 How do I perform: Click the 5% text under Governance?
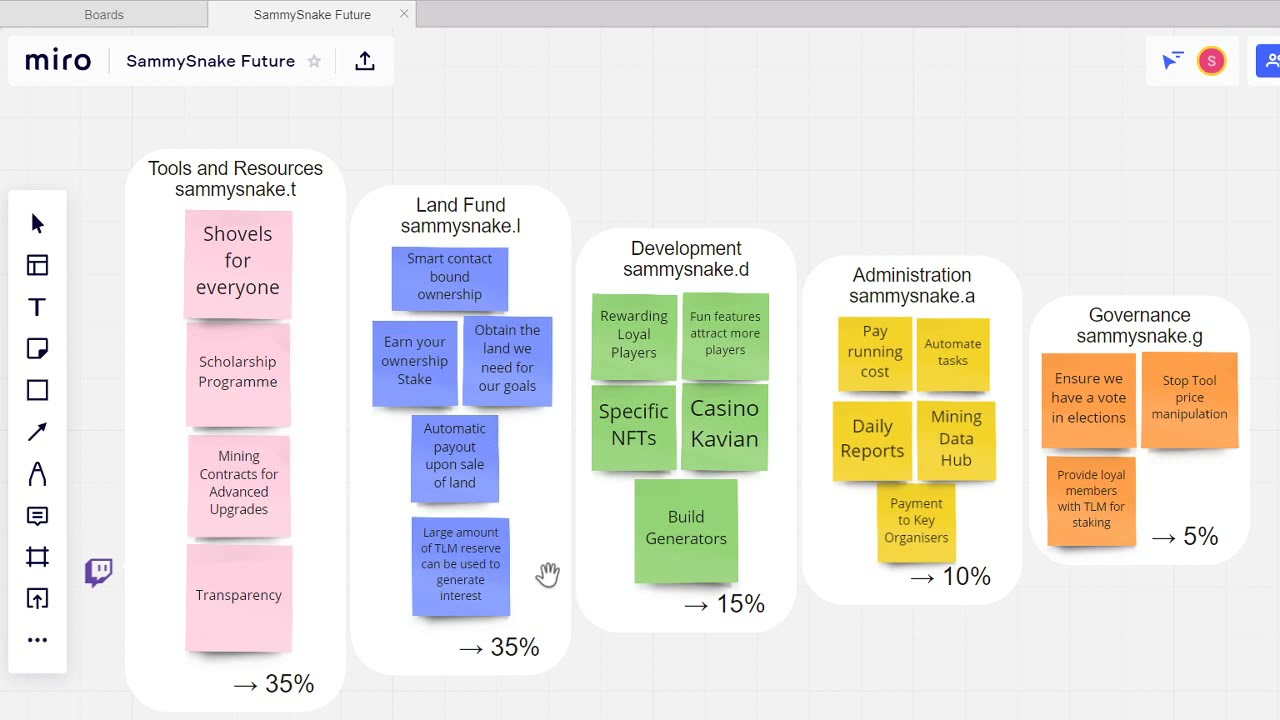[1200, 537]
